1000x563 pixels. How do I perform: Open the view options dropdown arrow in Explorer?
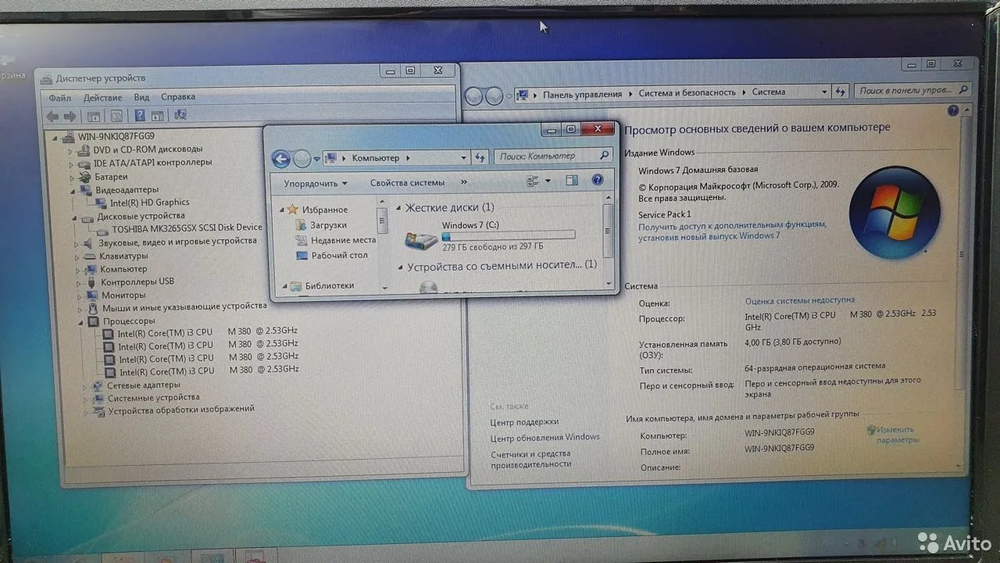click(x=548, y=181)
